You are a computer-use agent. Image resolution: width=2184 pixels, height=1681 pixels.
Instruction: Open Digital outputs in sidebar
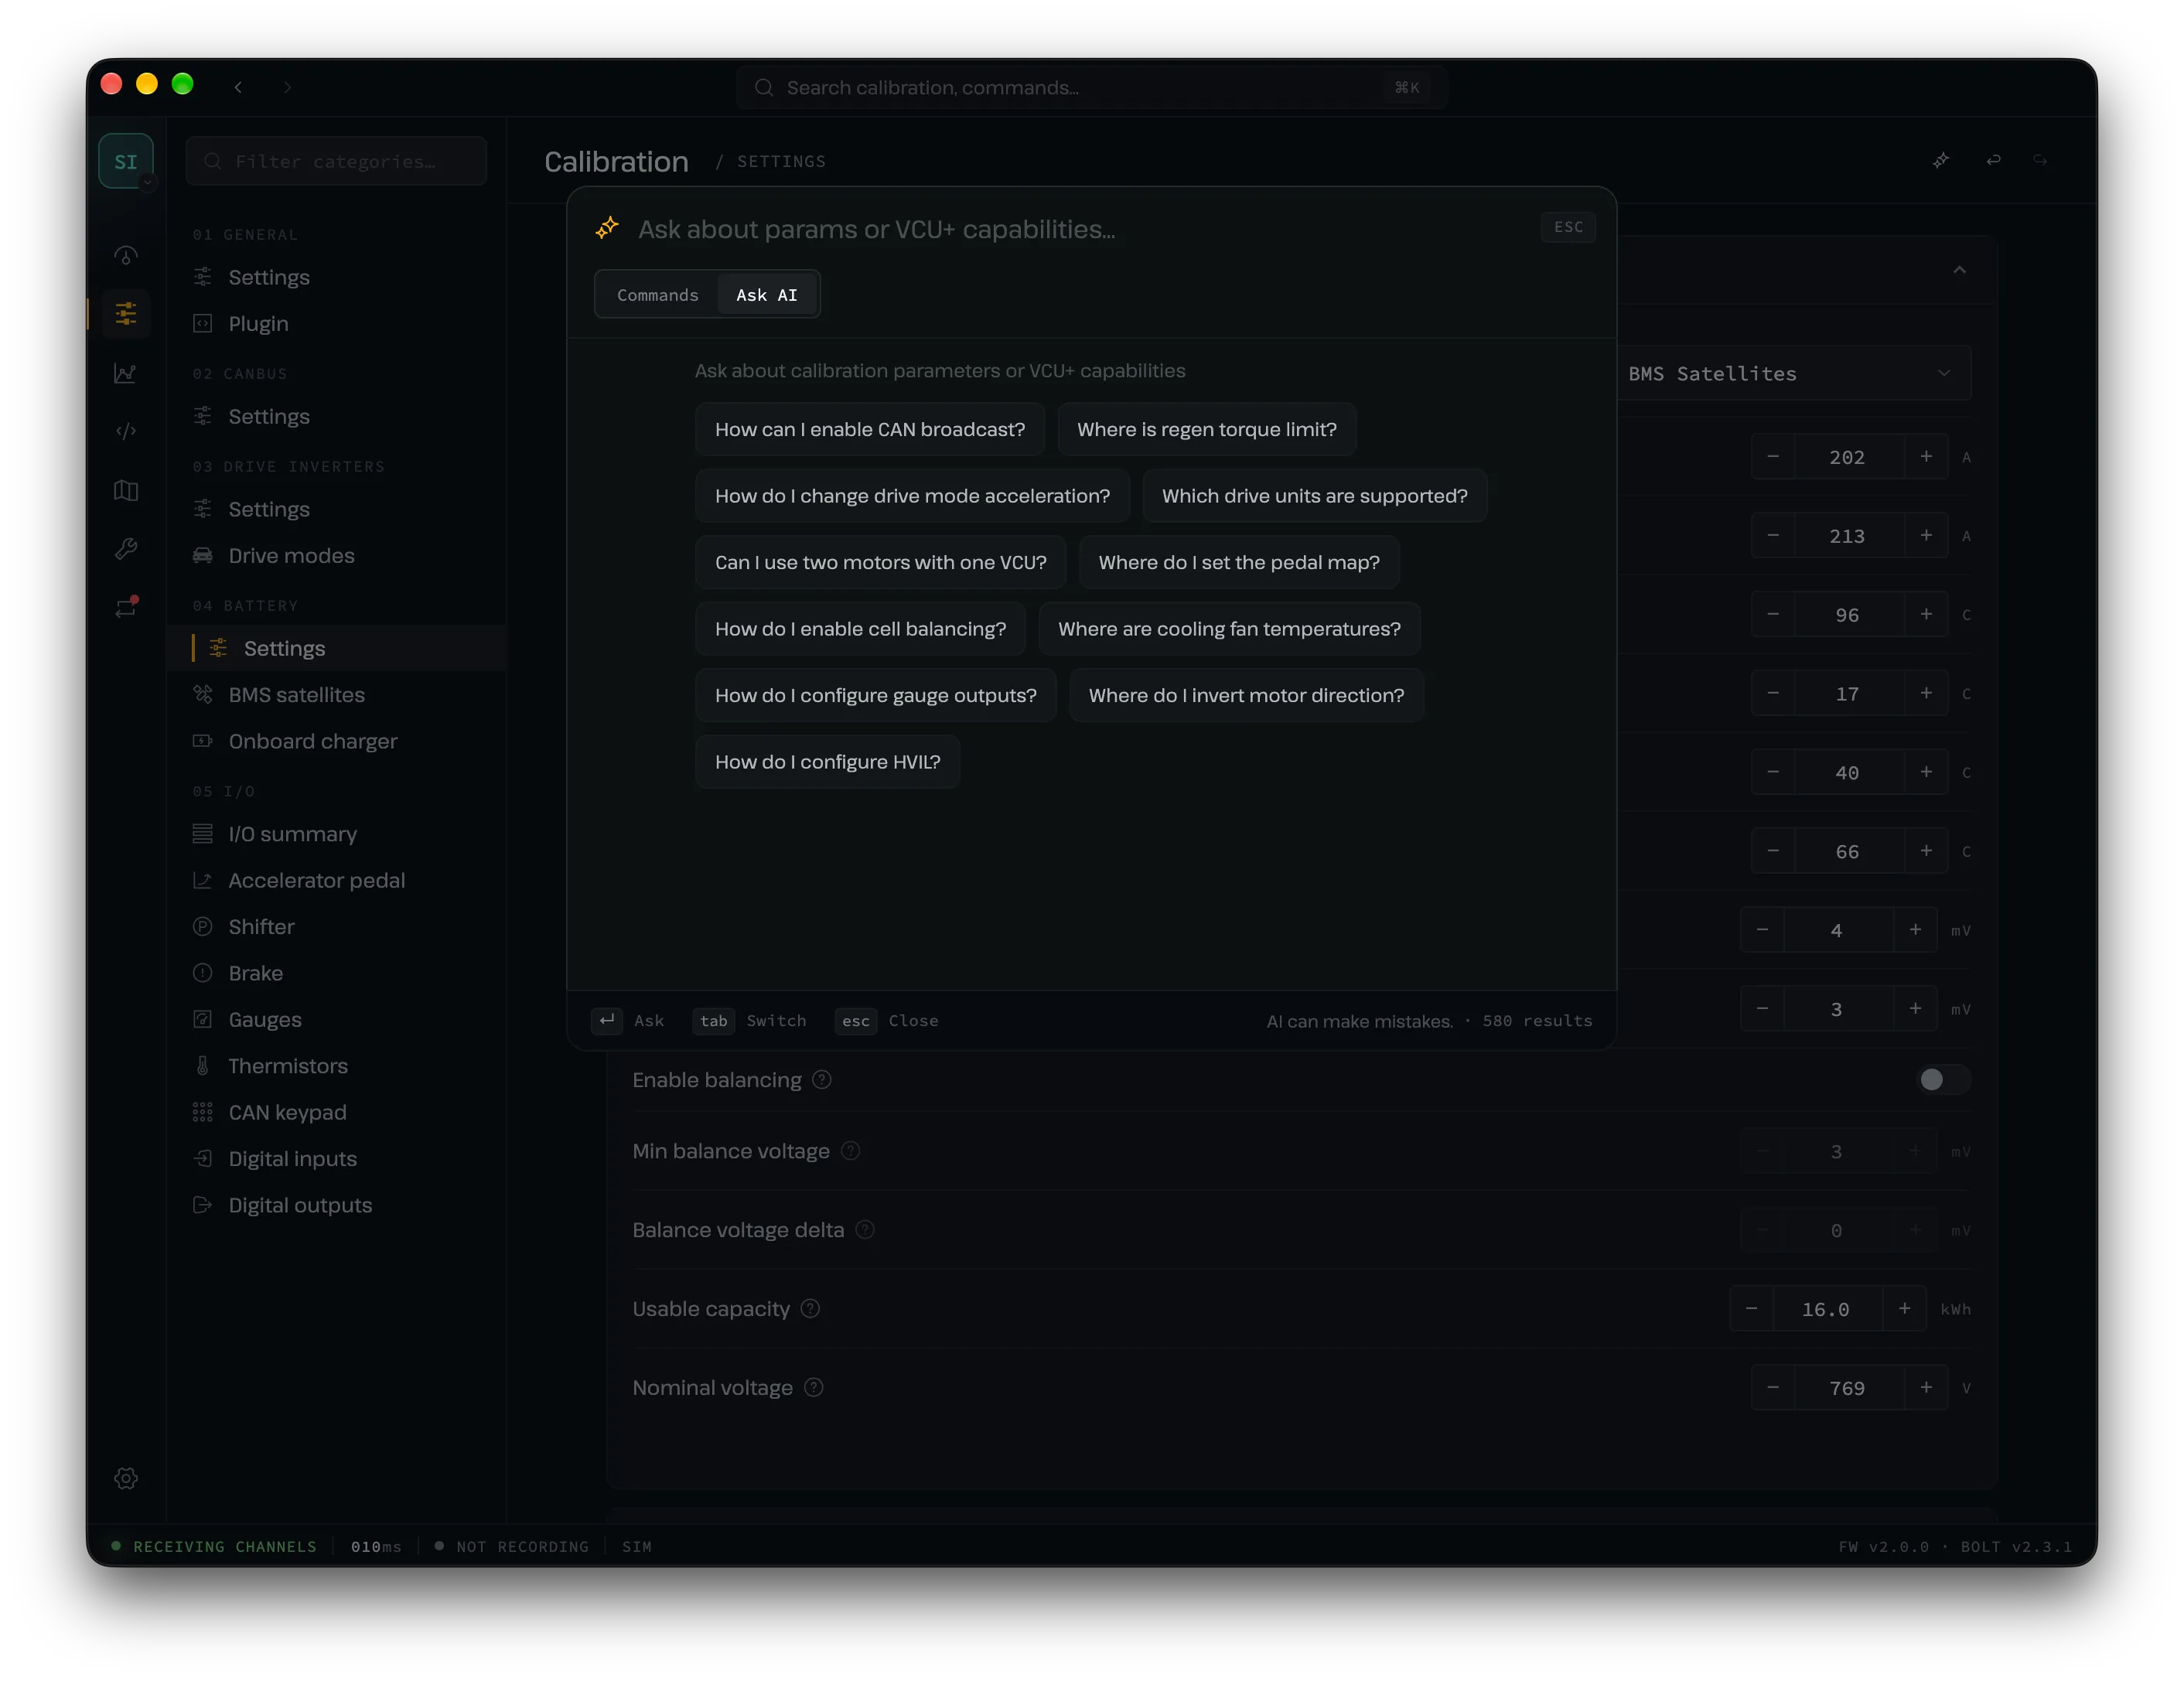[x=336, y=1205]
